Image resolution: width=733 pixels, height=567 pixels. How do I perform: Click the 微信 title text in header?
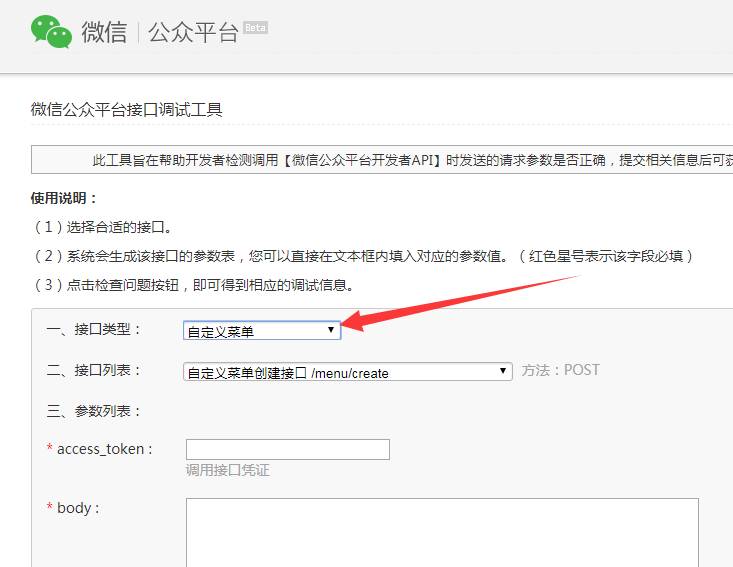104,32
